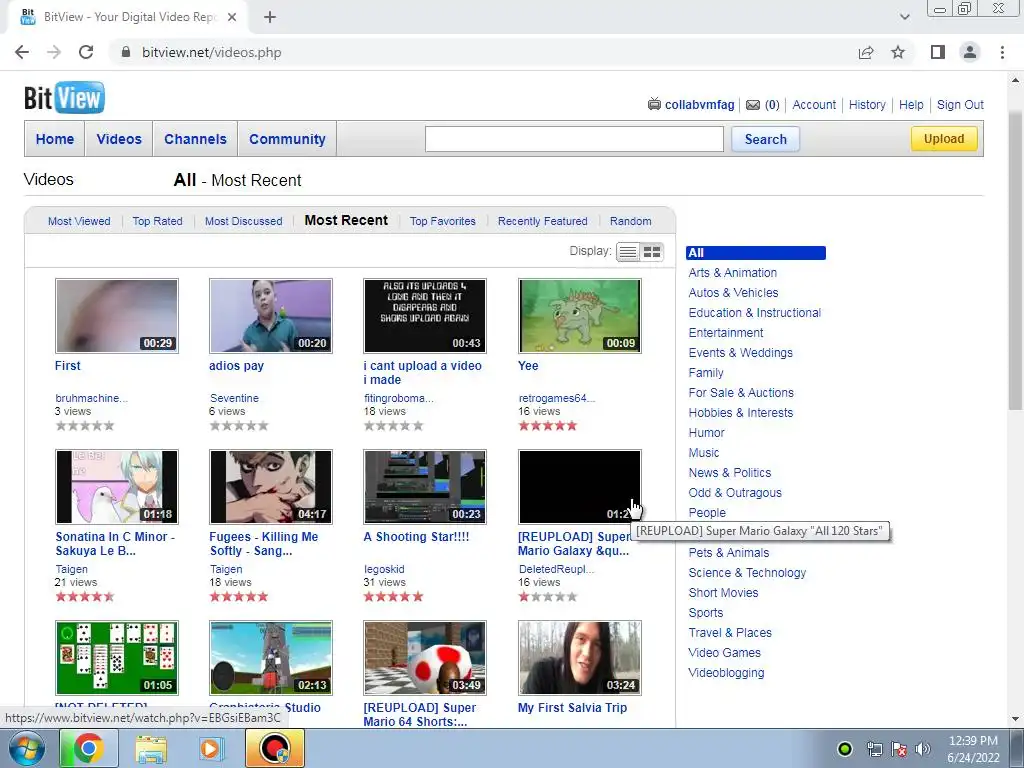Open the Account link
The height and width of the screenshot is (768, 1024).
pyautogui.click(x=814, y=104)
